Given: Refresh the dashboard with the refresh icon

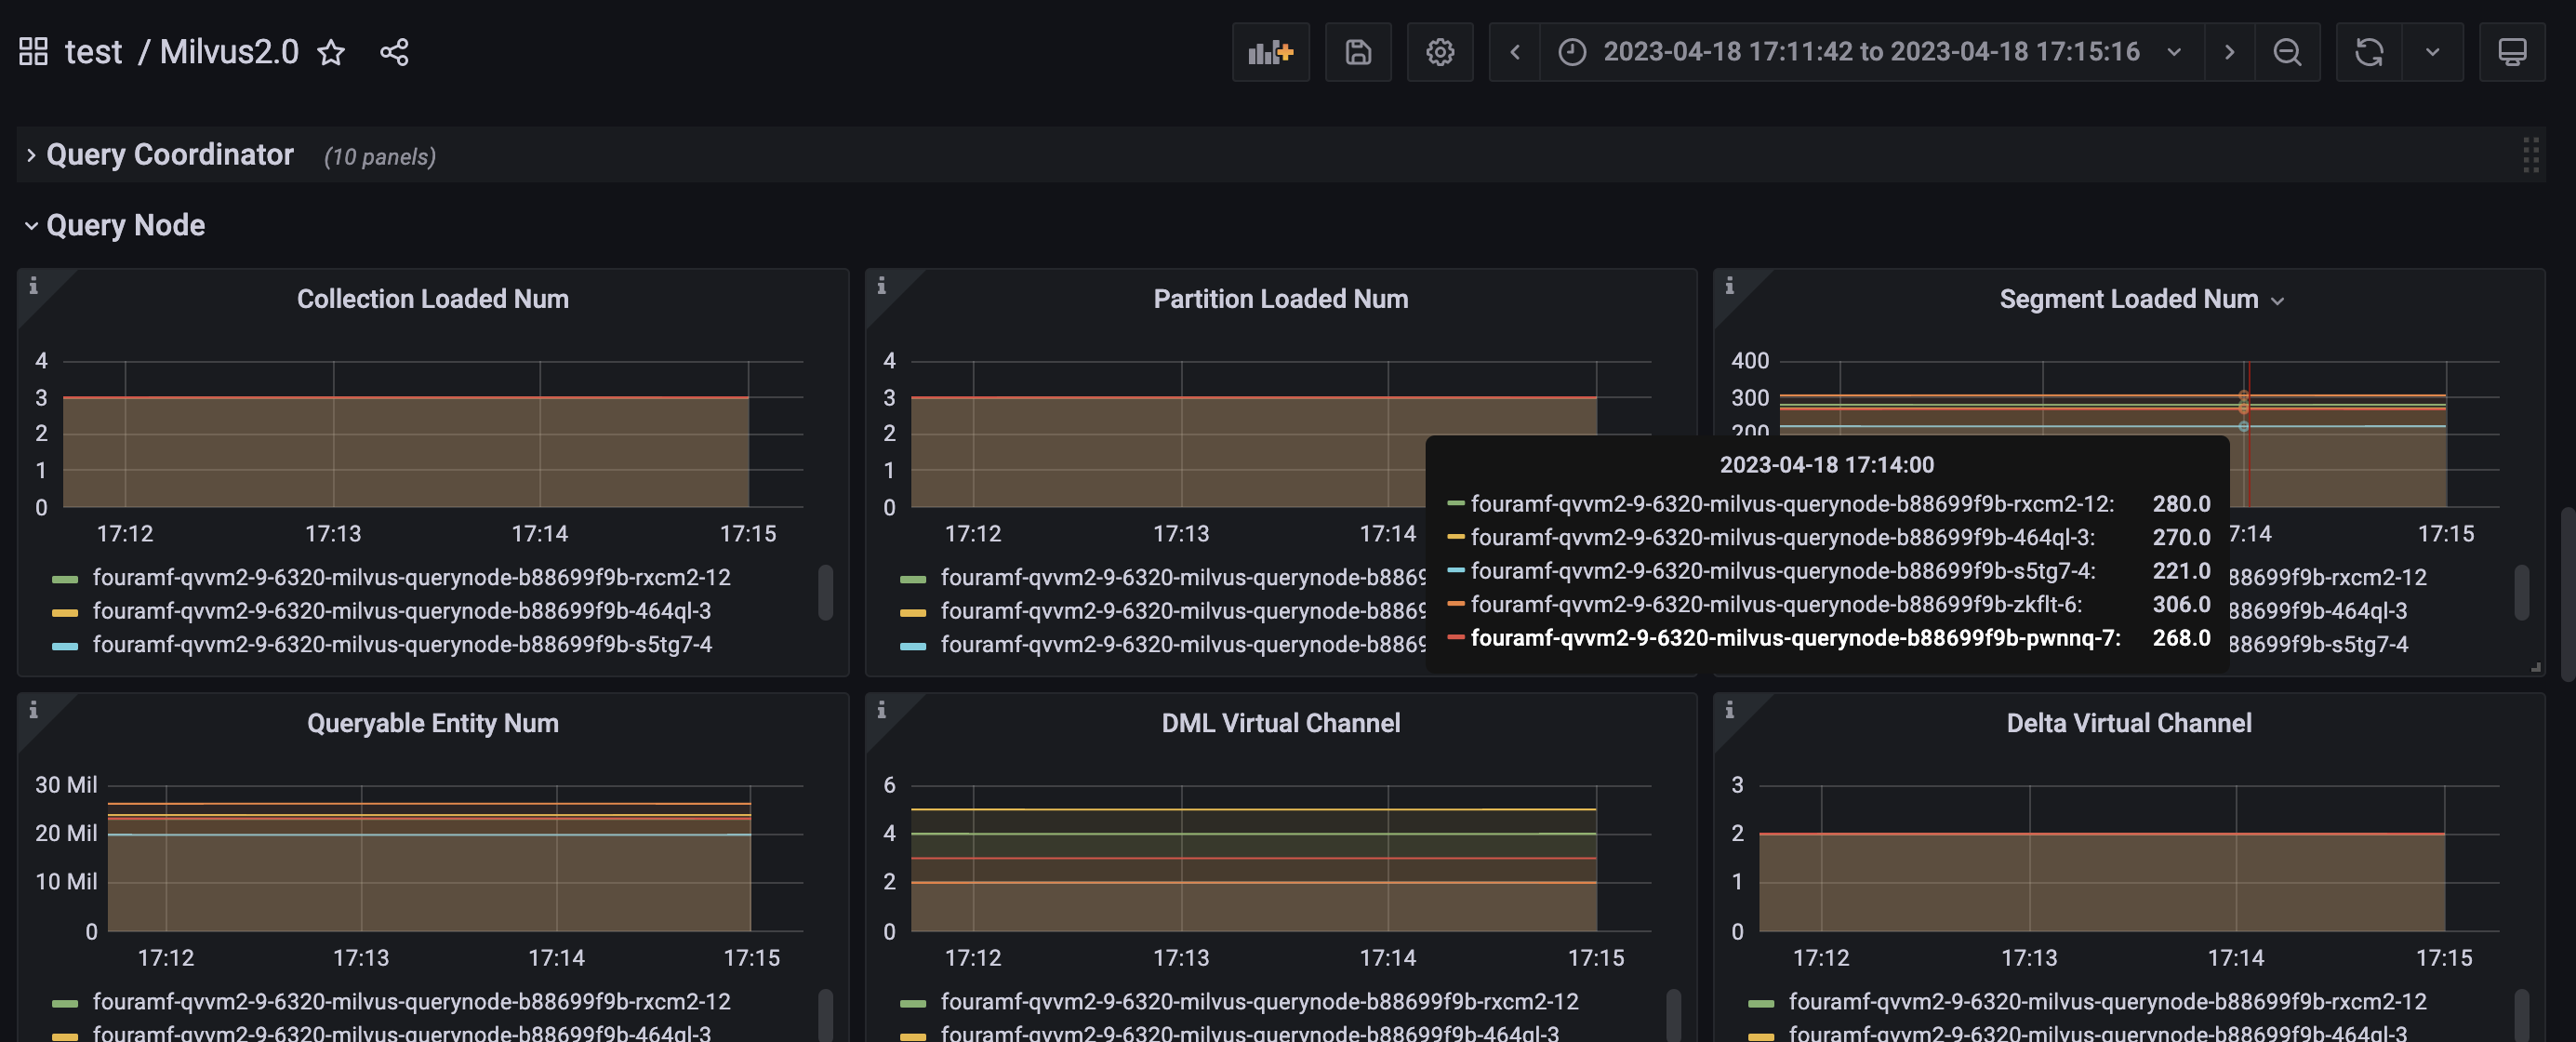Looking at the screenshot, I should [2369, 52].
